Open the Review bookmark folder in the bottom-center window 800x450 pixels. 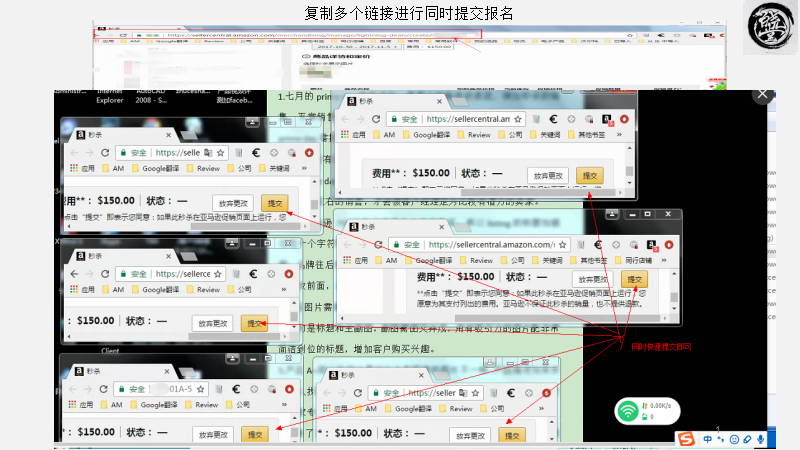coord(456,409)
